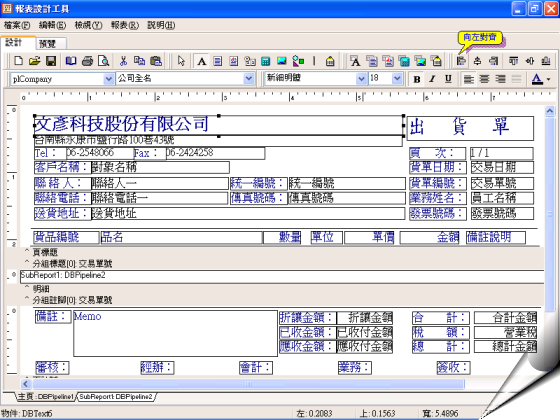Open the 檔案(F) menu
This screenshot has height=420, width=560.
[x=17, y=25]
